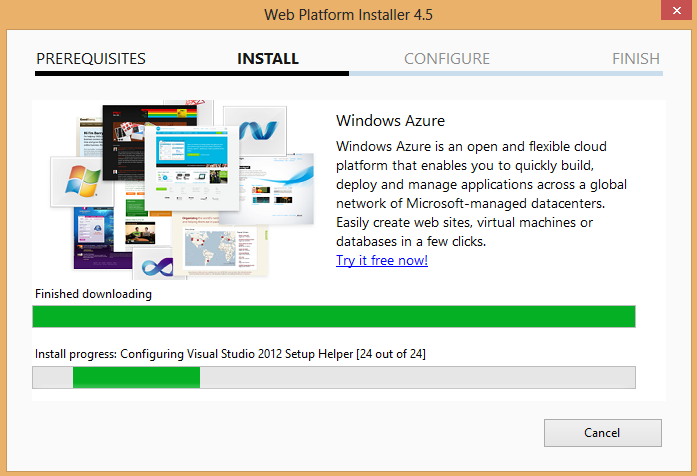Close the Web Platform Installer window

[x=677, y=10]
